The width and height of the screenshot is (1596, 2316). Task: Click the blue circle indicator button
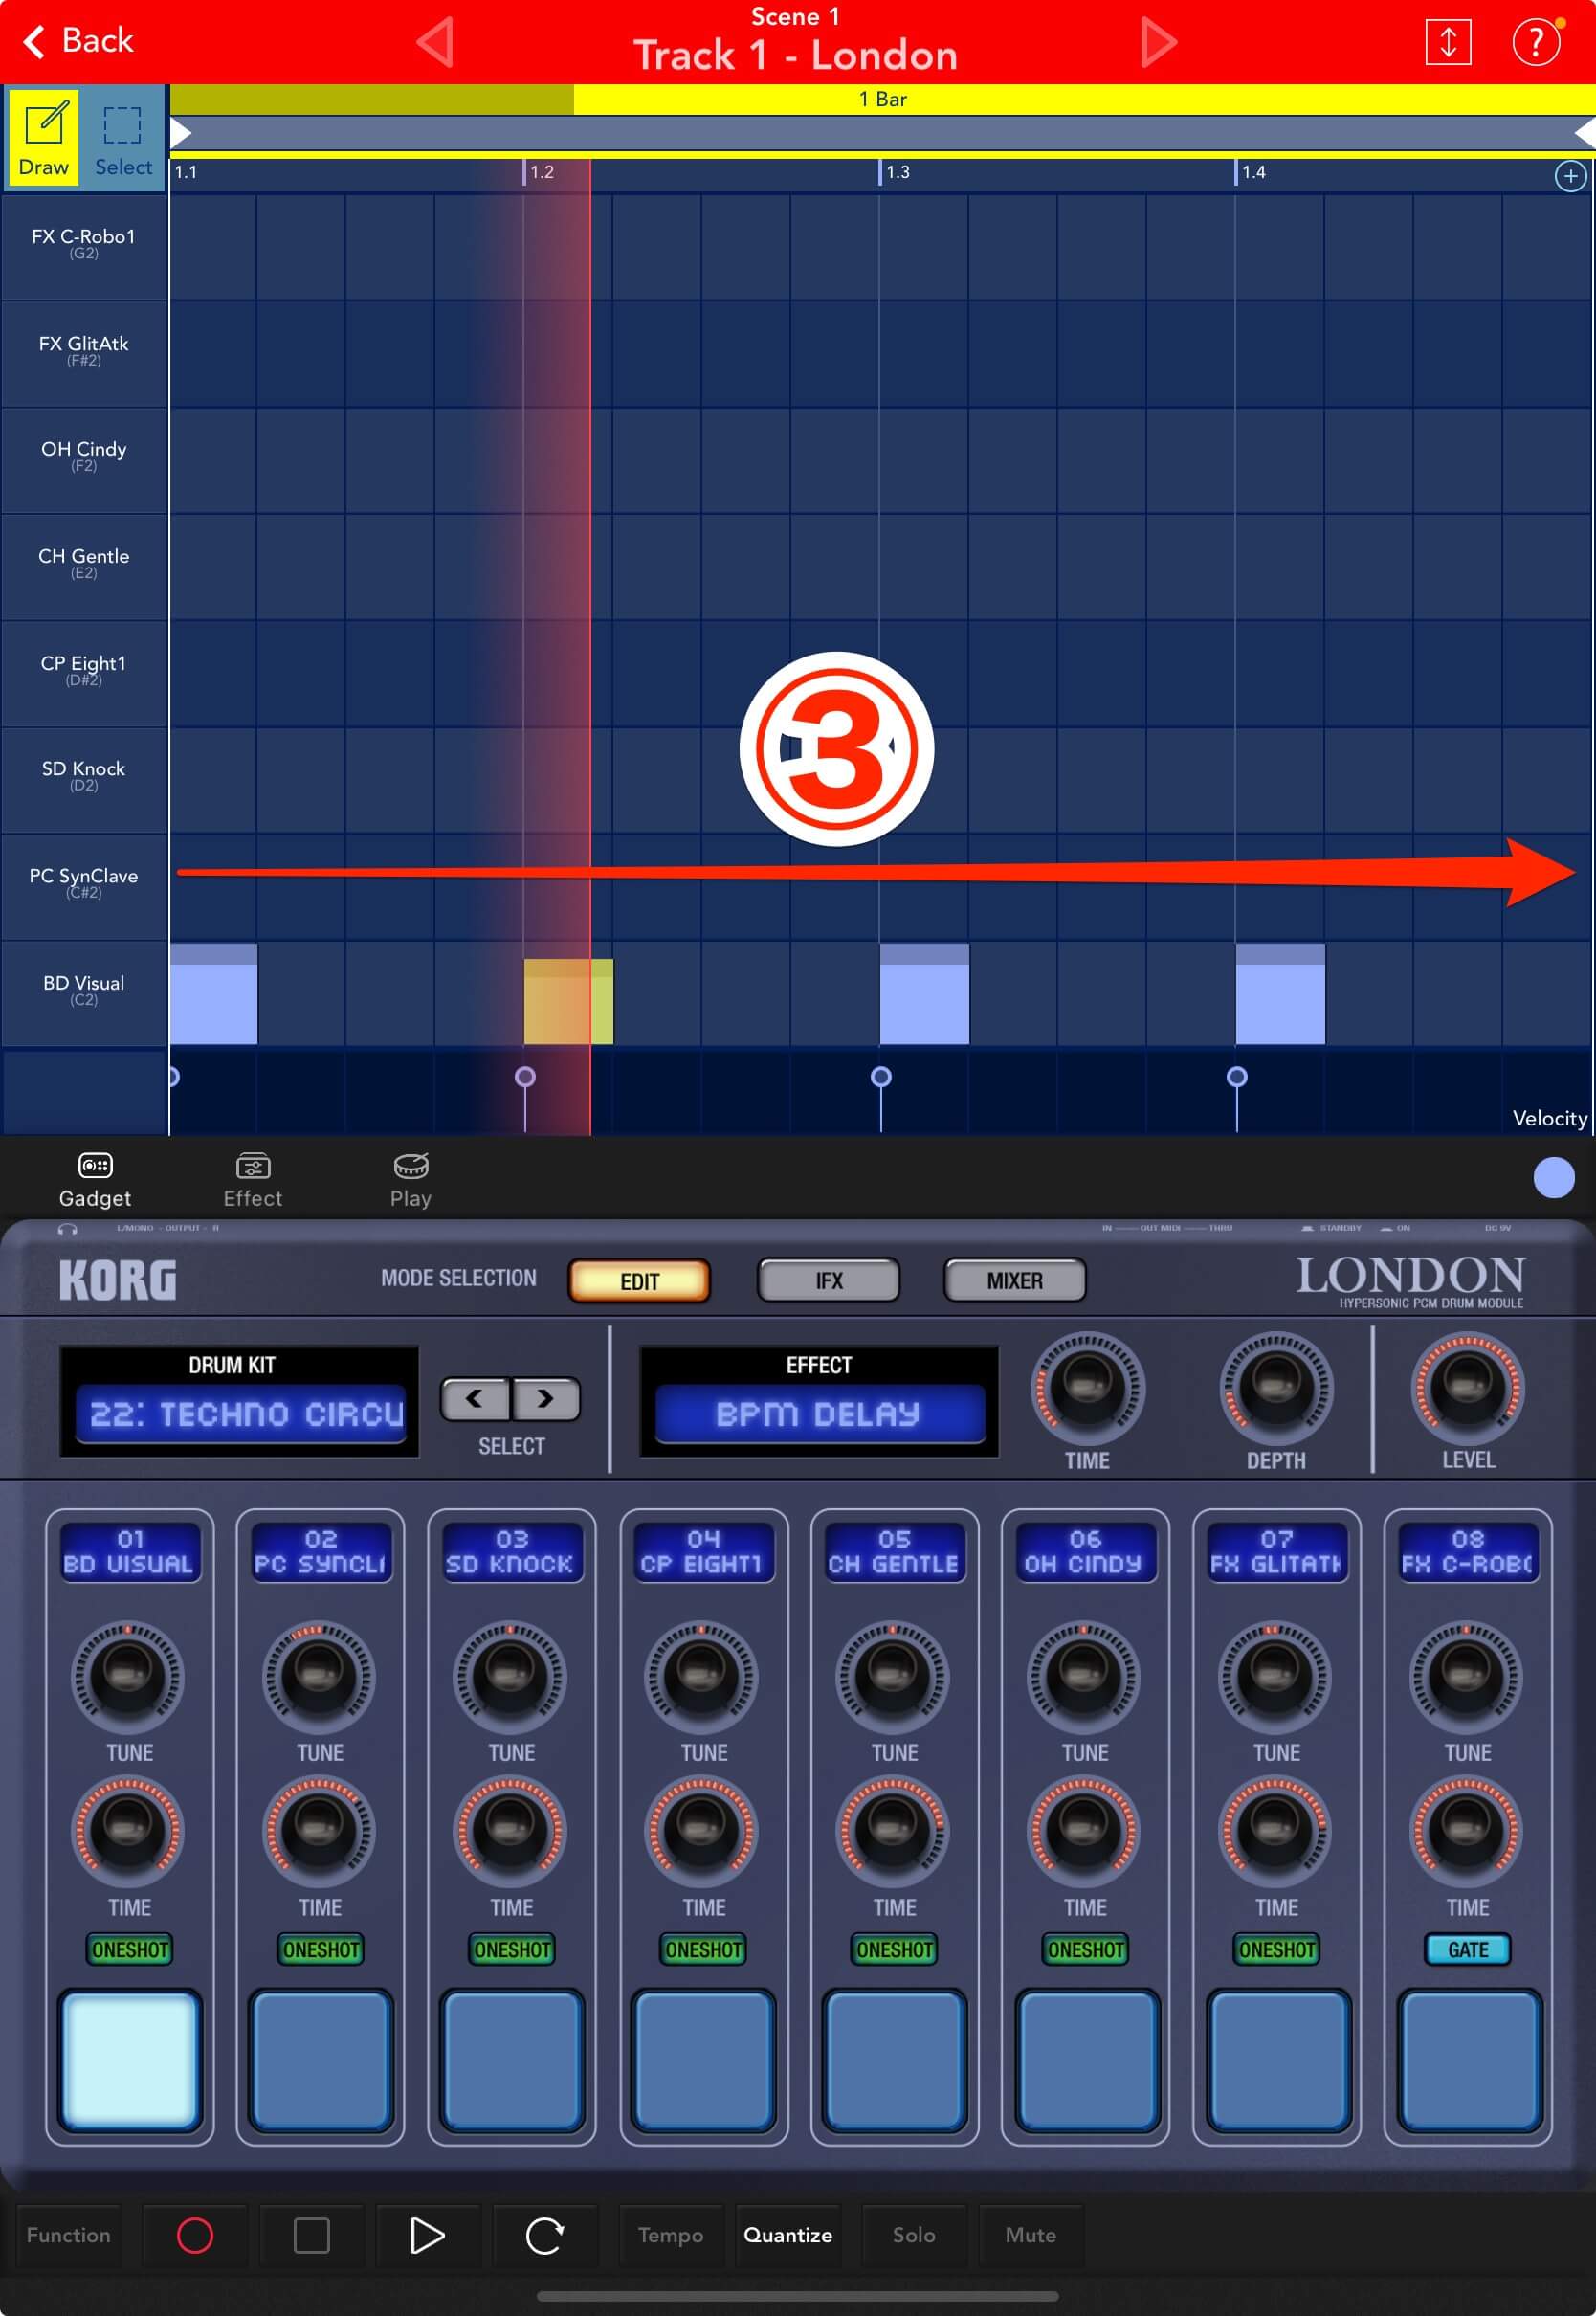point(1553,1177)
